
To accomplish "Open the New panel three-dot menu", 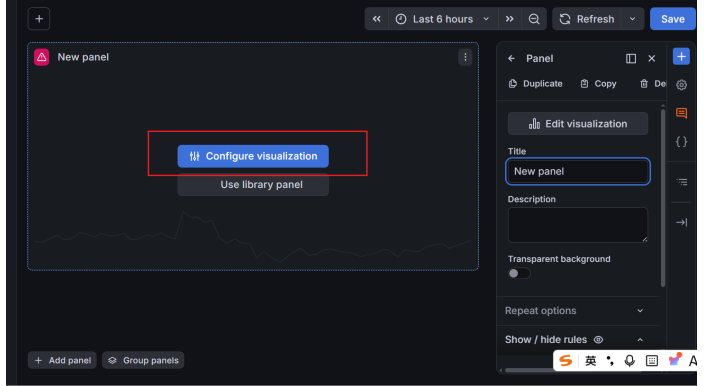I will (465, 57).
